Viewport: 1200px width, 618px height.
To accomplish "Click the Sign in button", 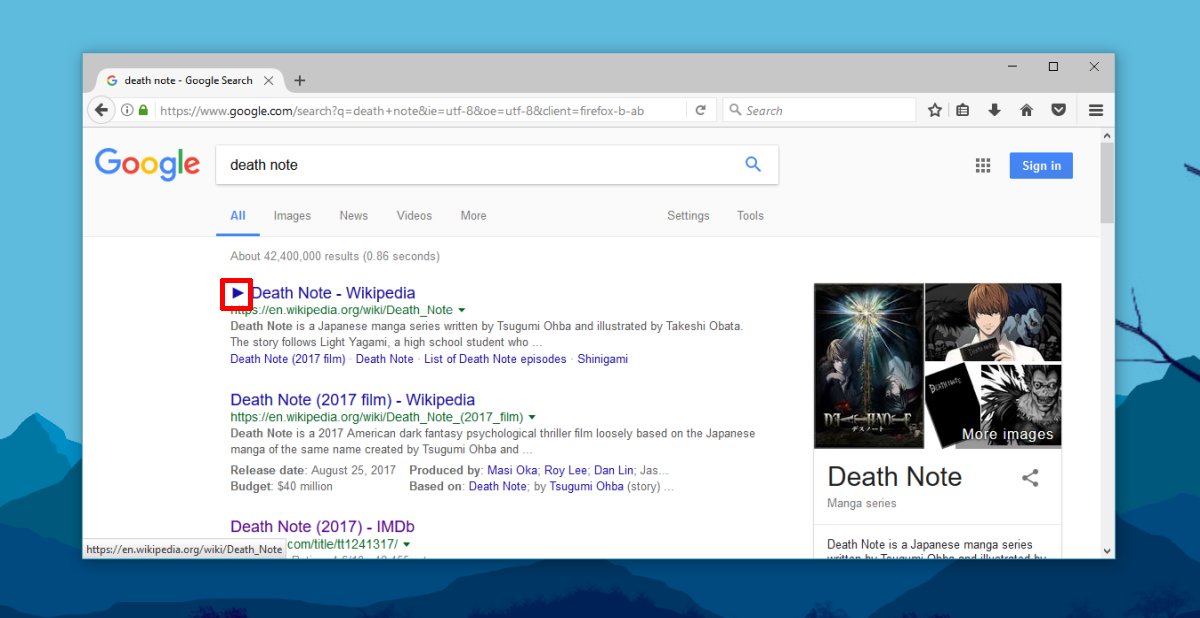I will point(1041,166).
